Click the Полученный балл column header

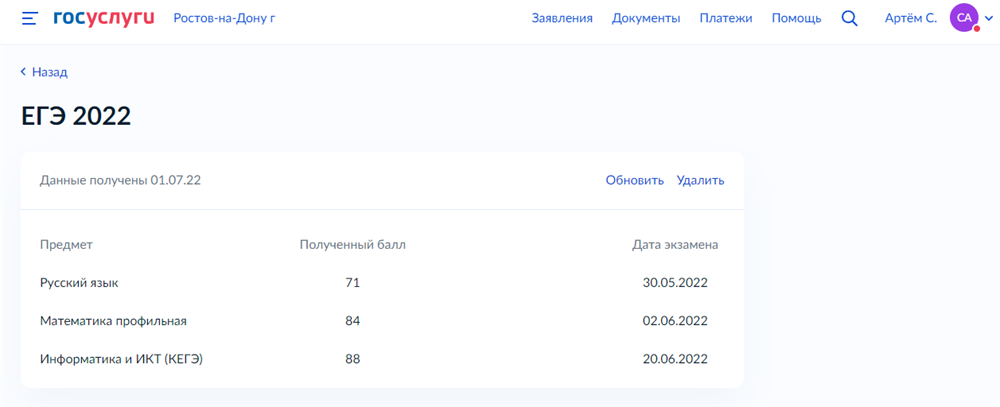coord(353,244)
